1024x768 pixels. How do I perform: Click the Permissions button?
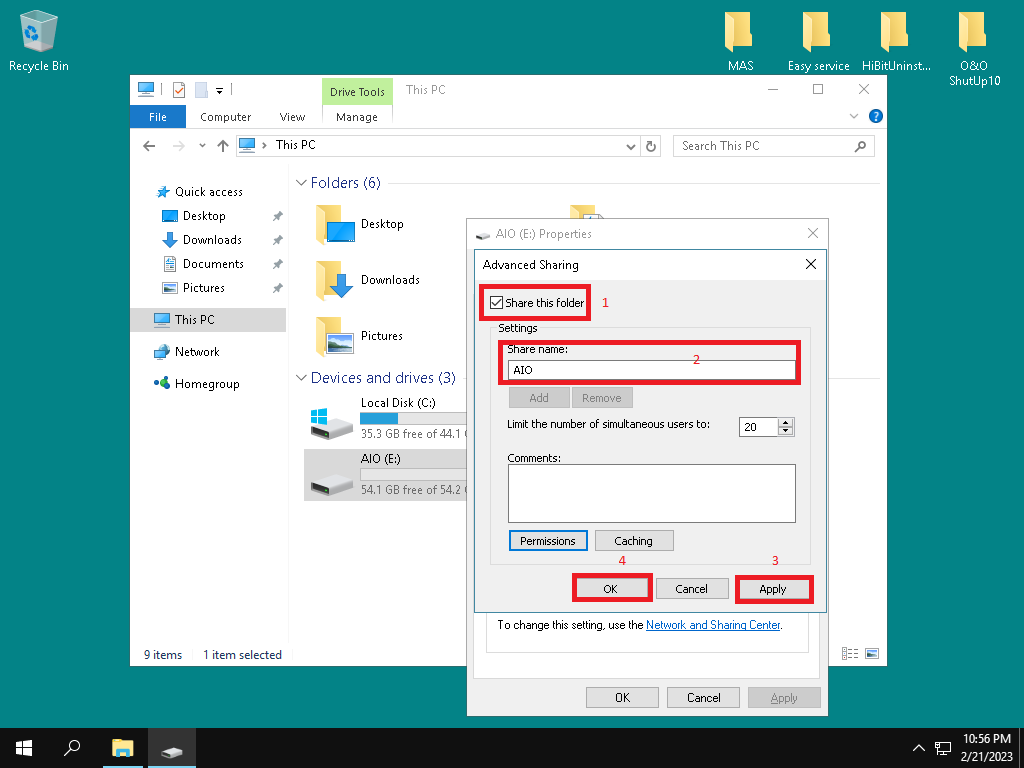(548, 541)
